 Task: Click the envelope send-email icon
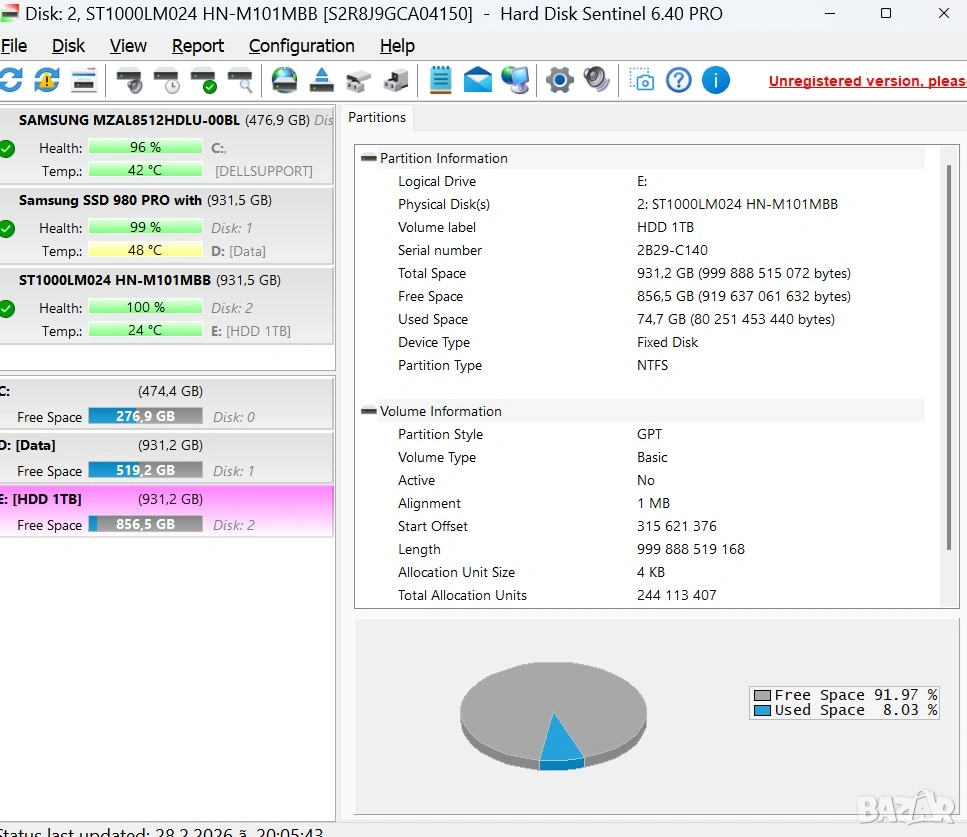tap(478, 80)
